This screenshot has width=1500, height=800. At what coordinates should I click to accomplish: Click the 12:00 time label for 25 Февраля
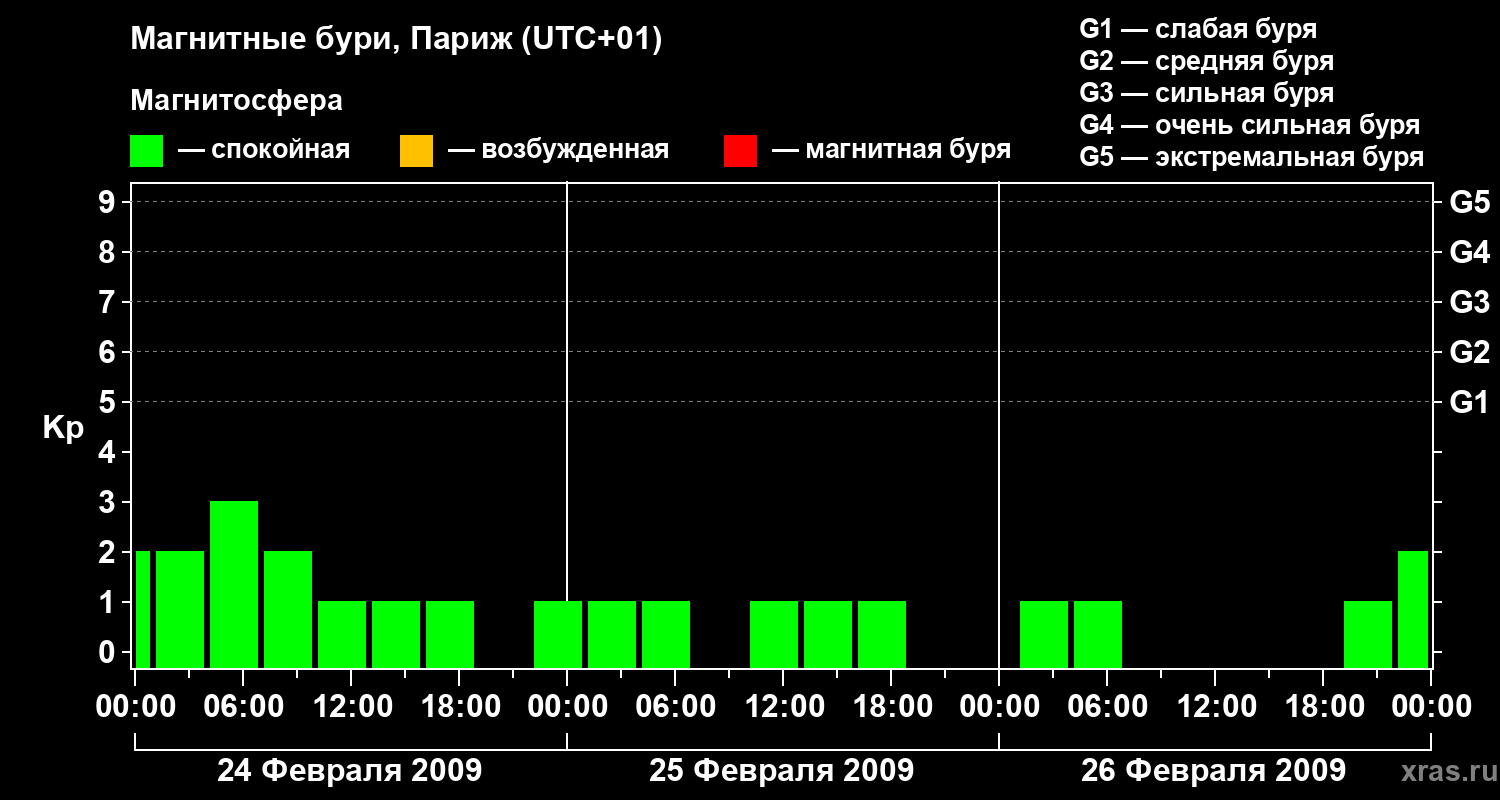click(783, 707)
